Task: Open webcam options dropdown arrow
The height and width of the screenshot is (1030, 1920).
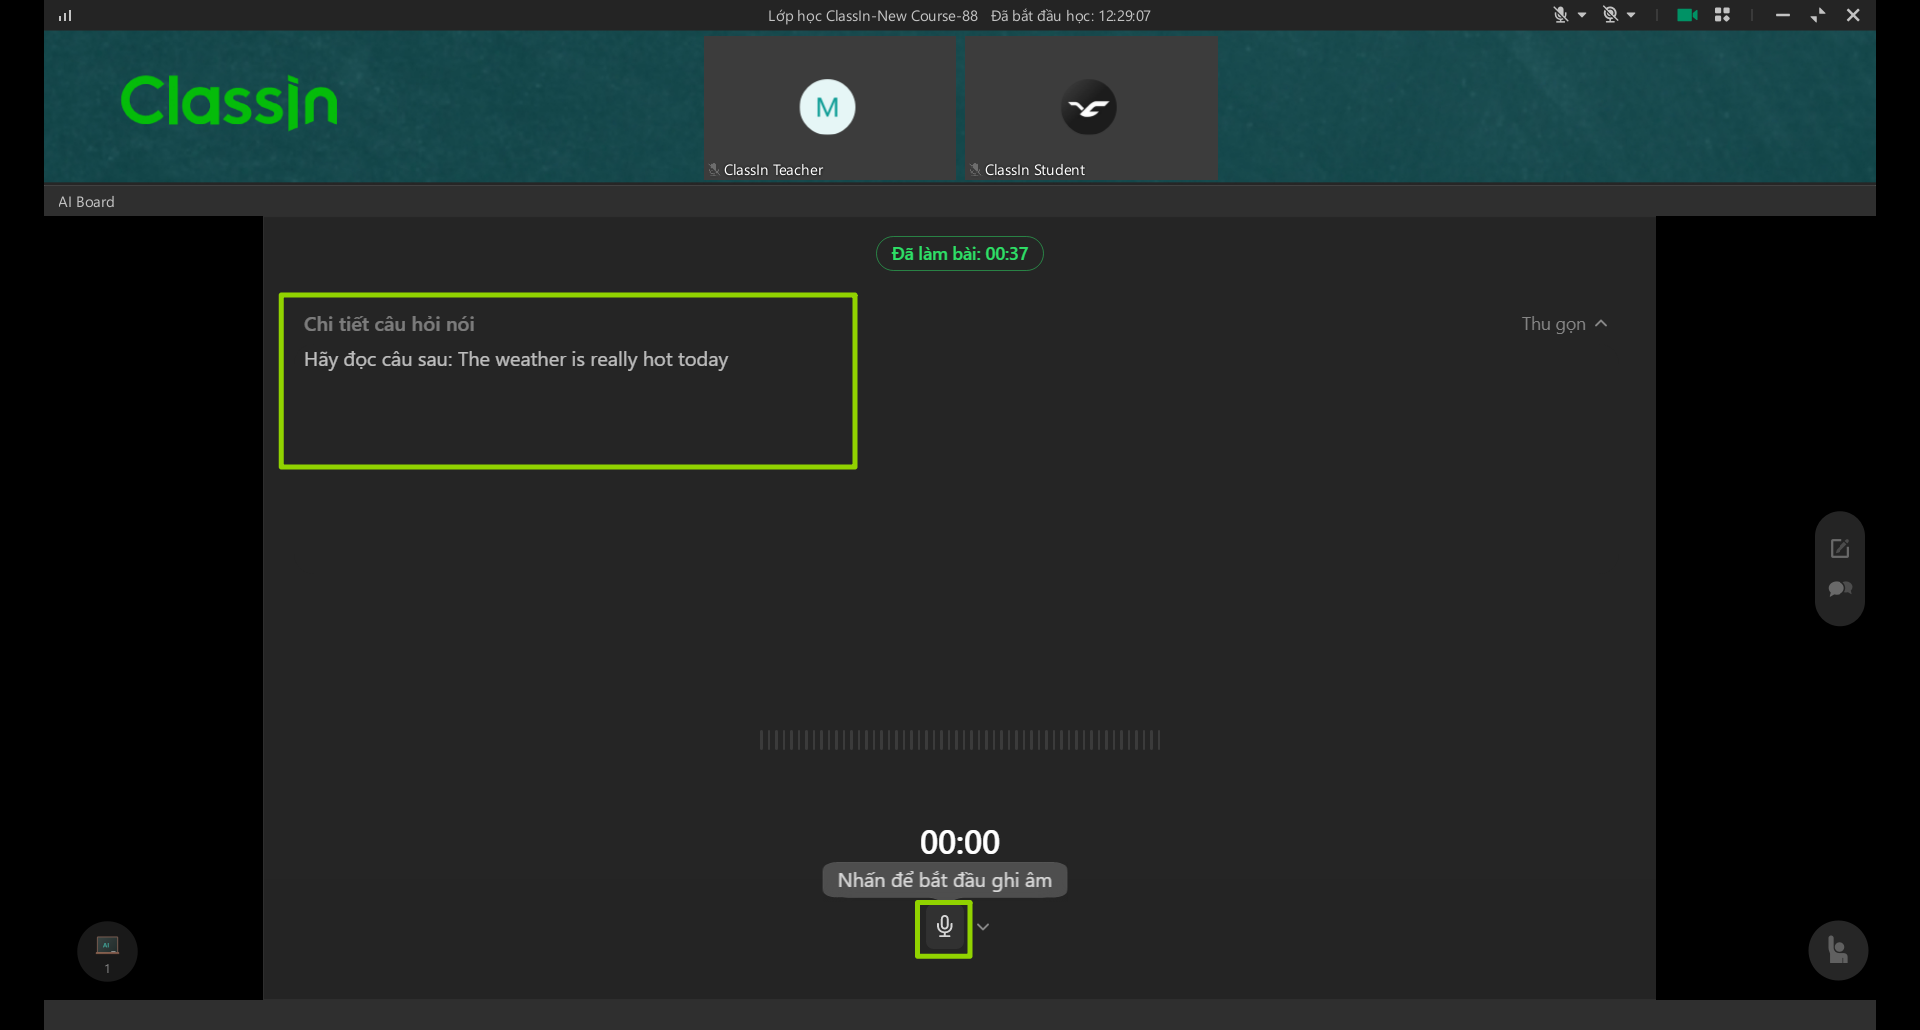Action: click(1631, 15)
